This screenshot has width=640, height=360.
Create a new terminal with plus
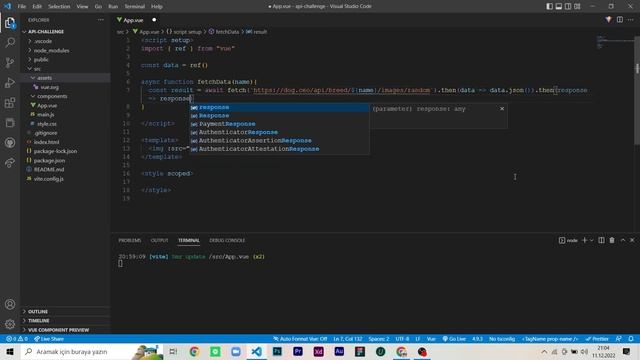[x=584, y=240]
